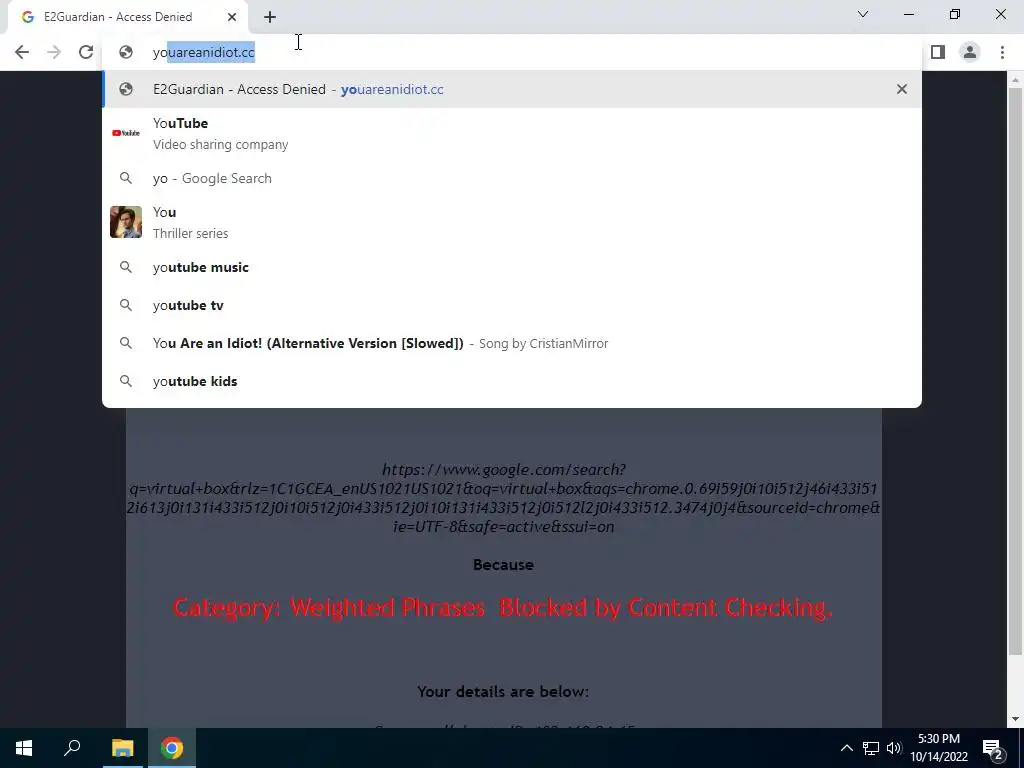Image resolution: width=1024 pixels, height=768 pixels.
Task: Click the globe icon in address bar
Action: coord(126,52)
